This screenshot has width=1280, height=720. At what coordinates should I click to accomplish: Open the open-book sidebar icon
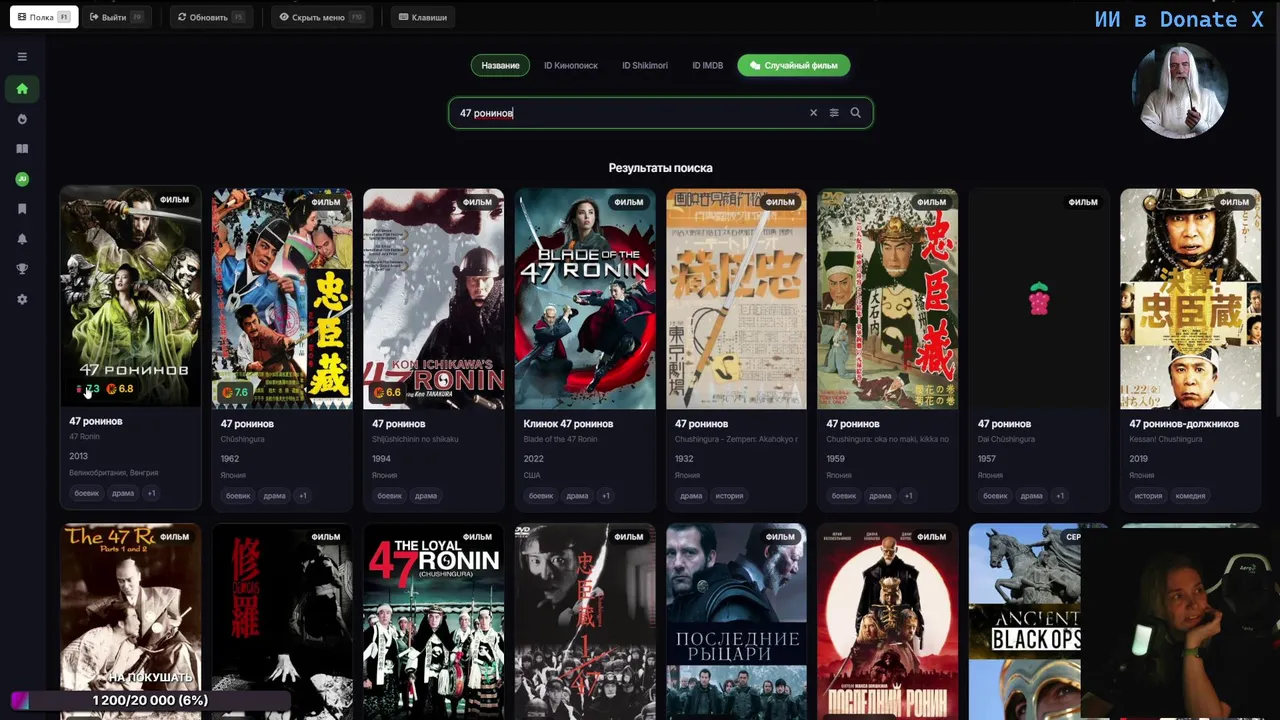click(22, 149)
